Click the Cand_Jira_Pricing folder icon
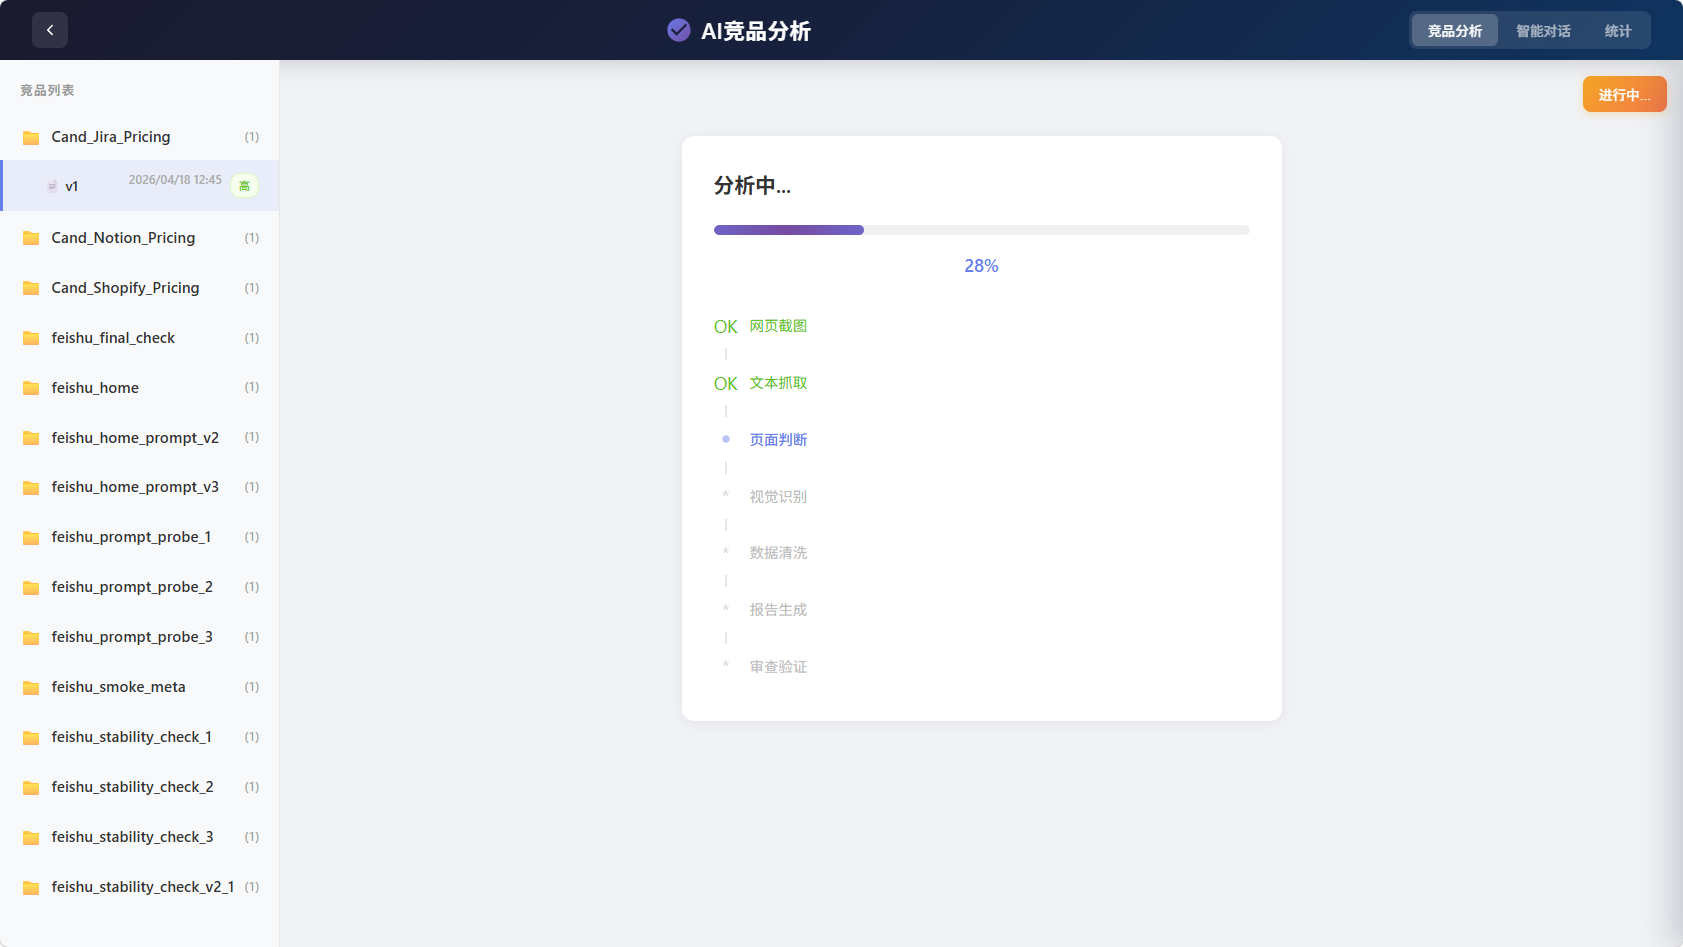The image size is (1683, 947). (x=31, y=138)
